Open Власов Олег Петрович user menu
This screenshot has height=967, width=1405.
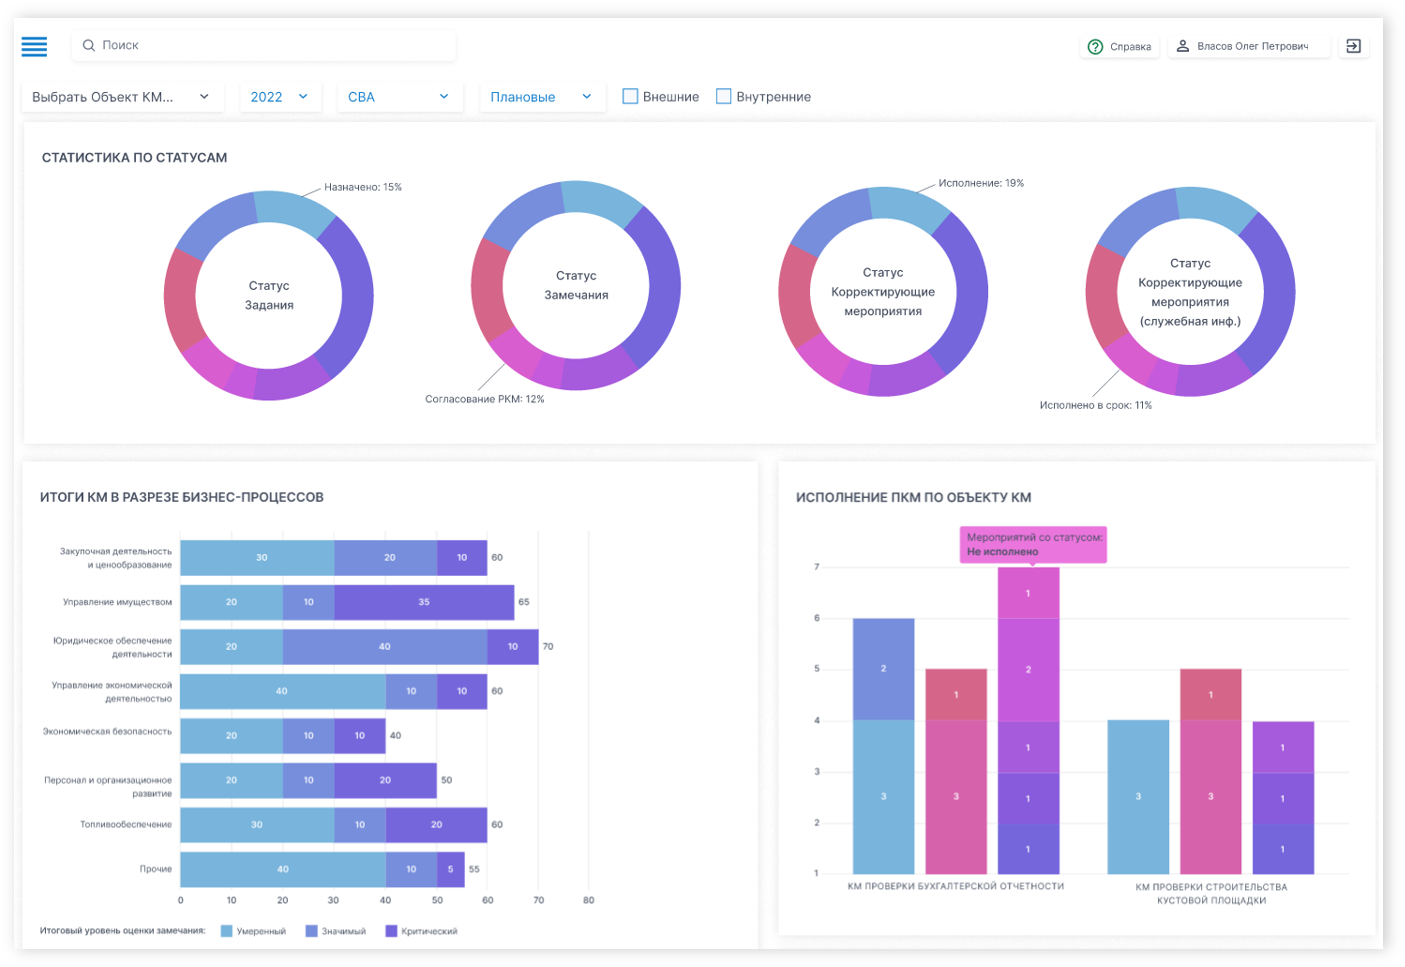pyautogui.click(x=1248, y=46)
